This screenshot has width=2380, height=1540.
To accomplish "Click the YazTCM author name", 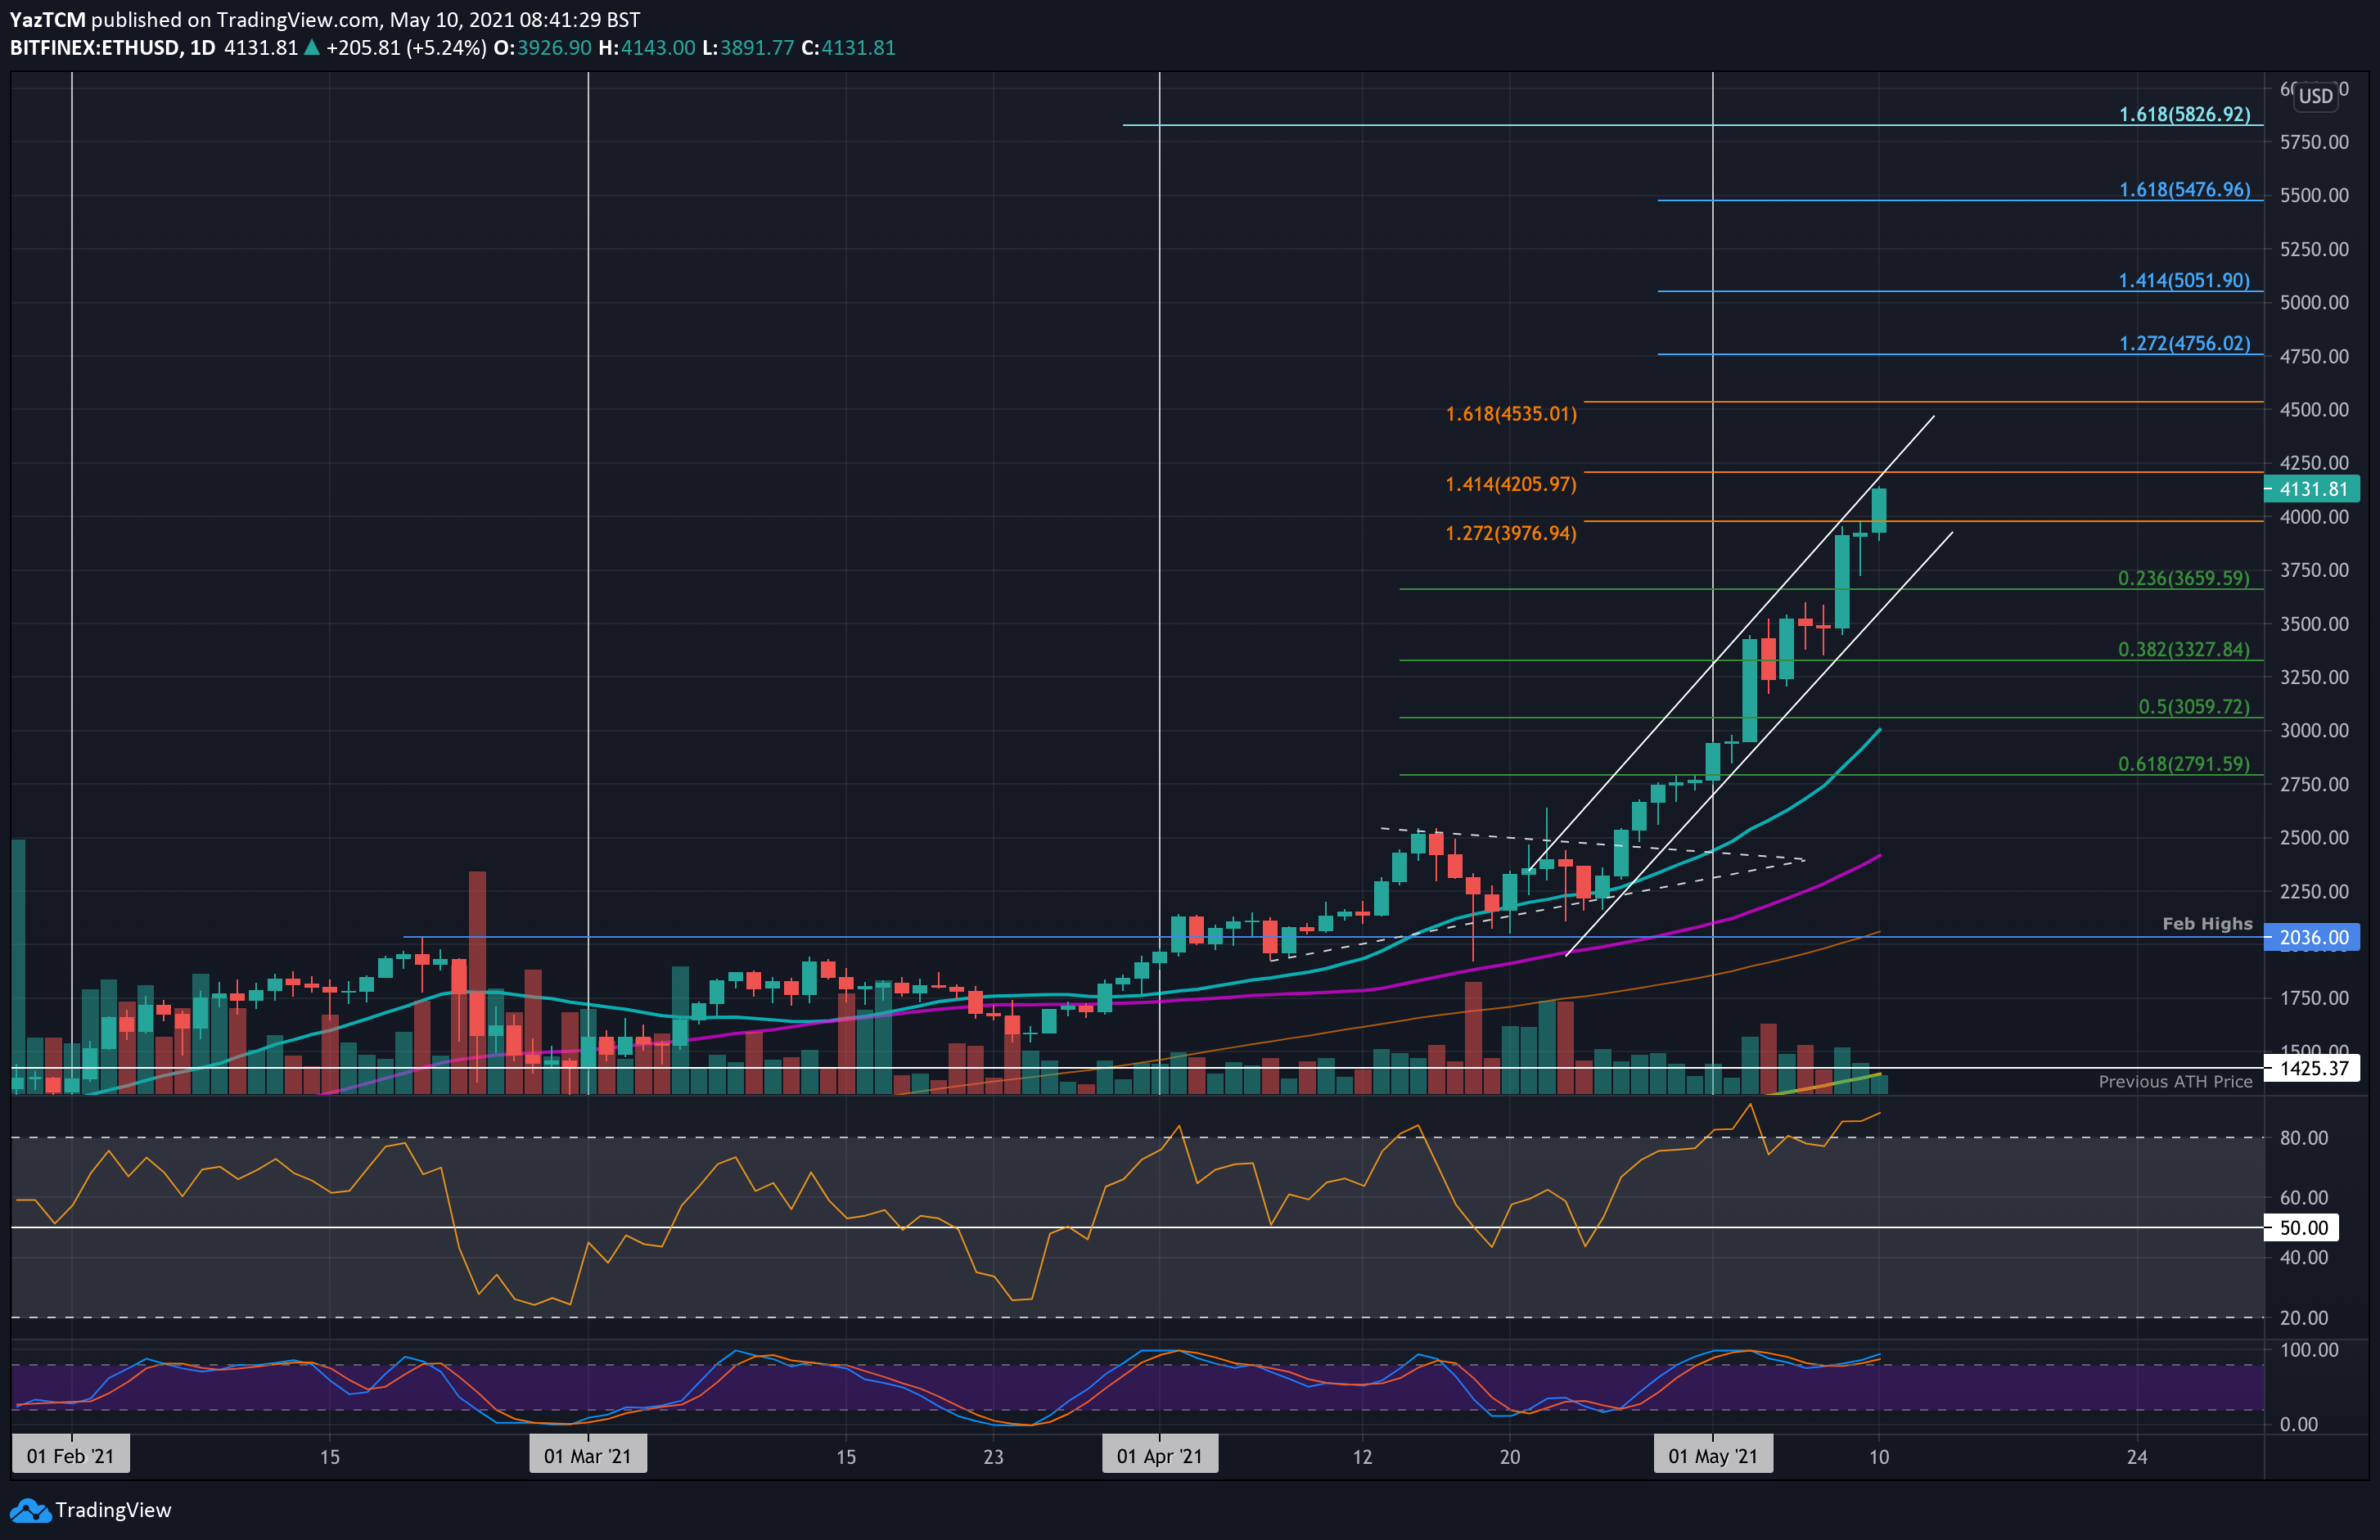I will click(47, 20).
